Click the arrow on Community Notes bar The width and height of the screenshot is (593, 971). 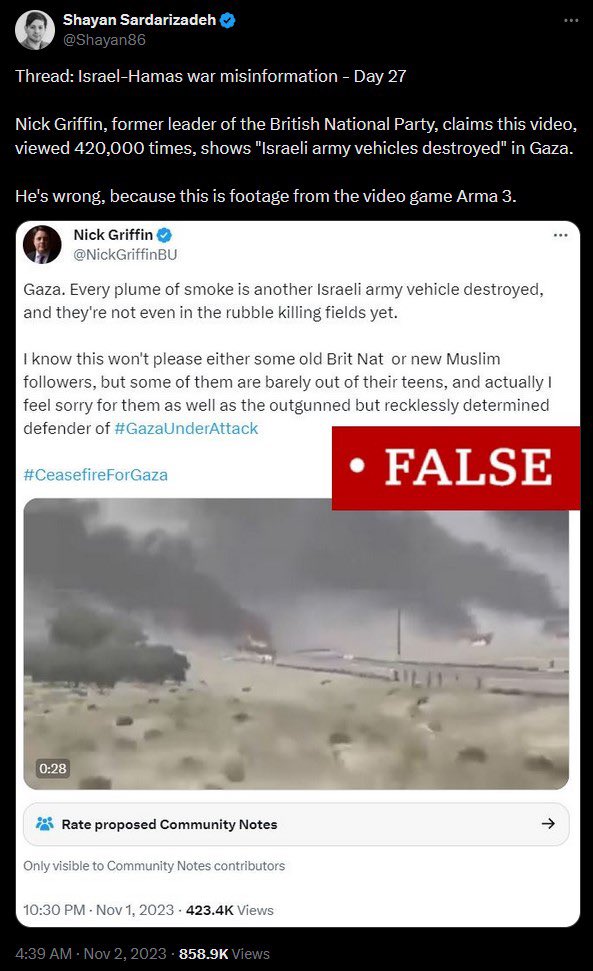(x=548, y=824)
